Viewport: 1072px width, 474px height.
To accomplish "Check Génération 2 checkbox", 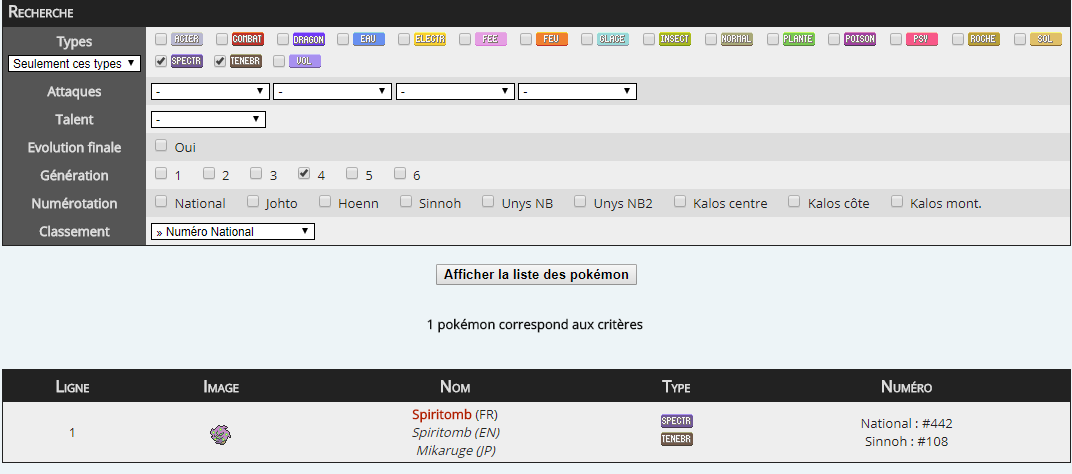I will (209, 173).
